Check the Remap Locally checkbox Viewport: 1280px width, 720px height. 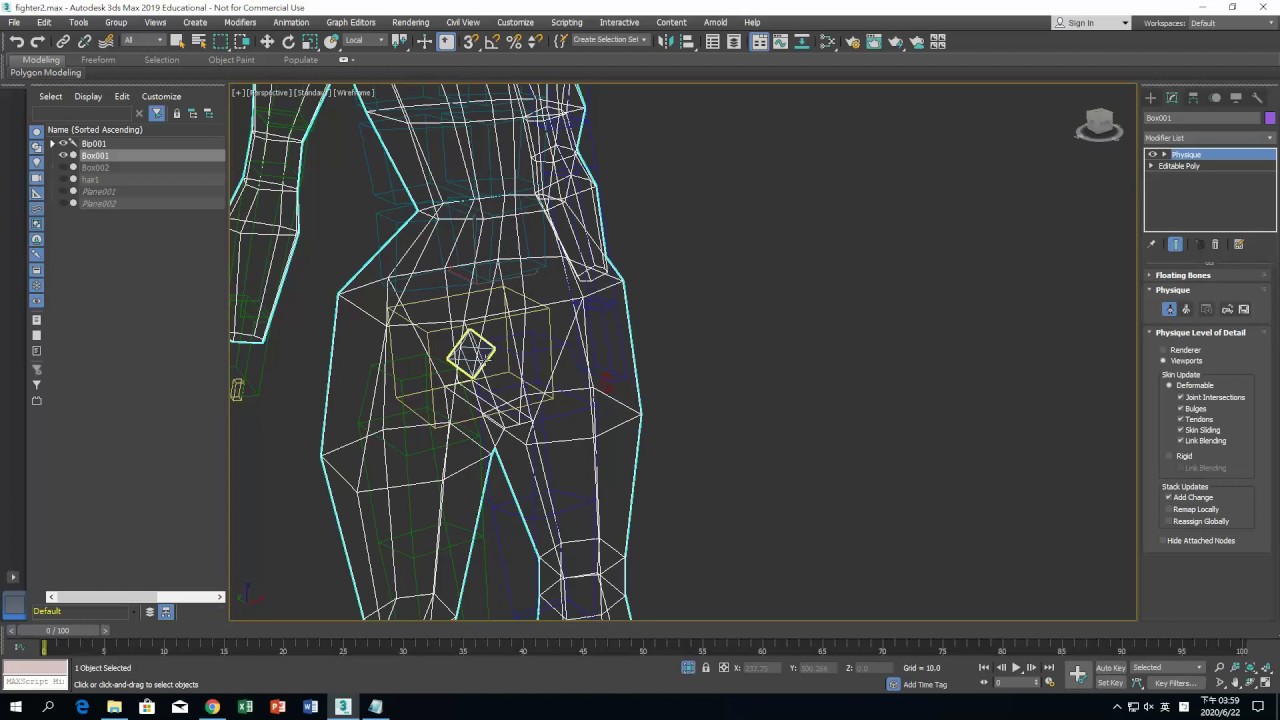click(1168, 509)
